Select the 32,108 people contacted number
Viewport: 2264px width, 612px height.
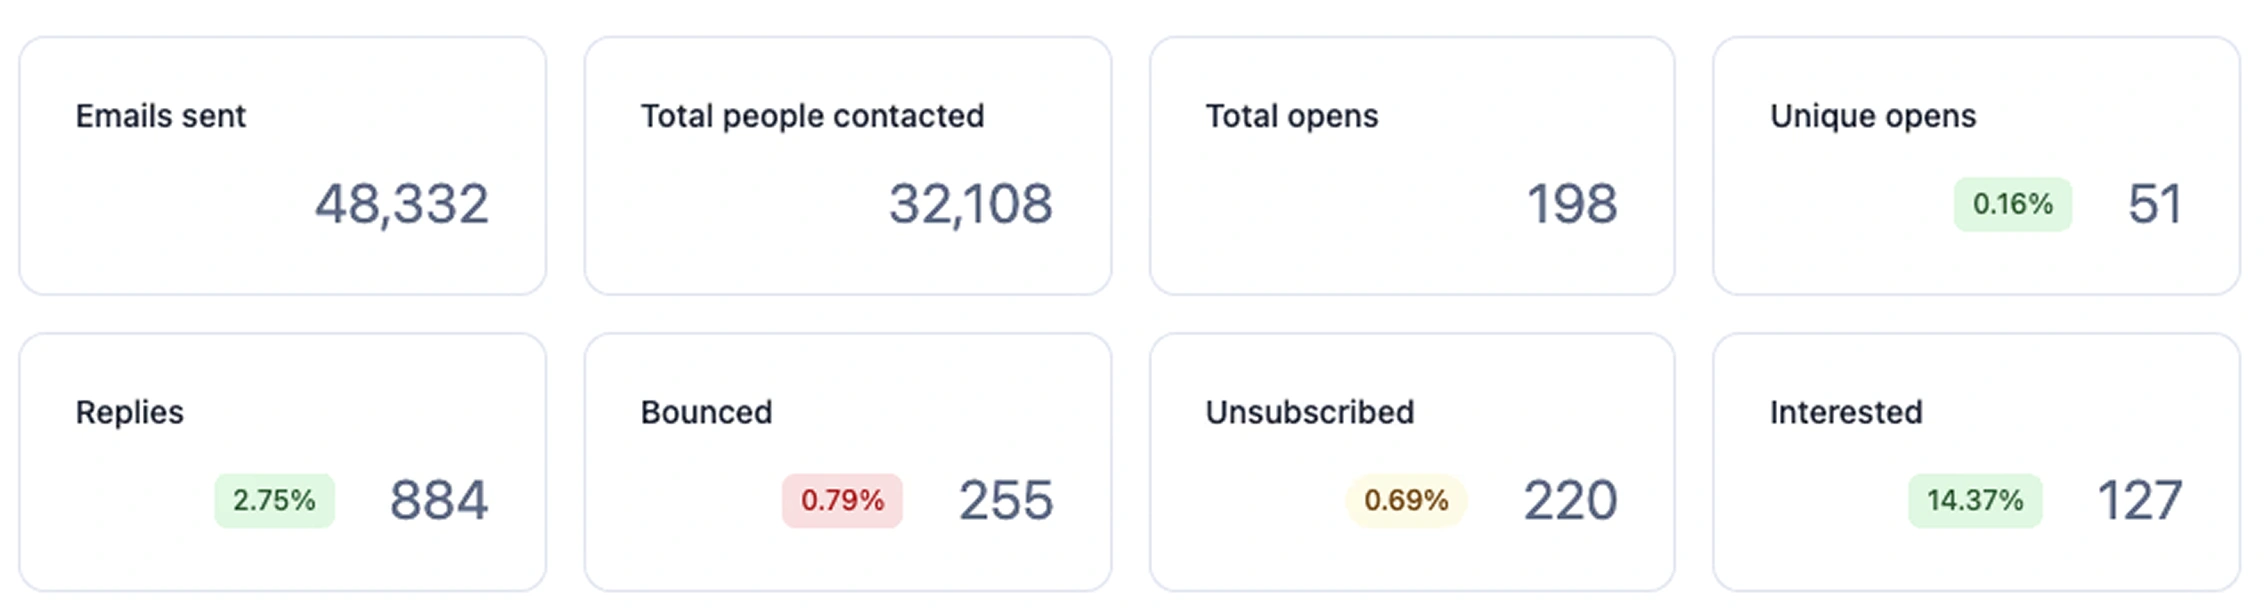pyautogui.click(x=970, y=204)
